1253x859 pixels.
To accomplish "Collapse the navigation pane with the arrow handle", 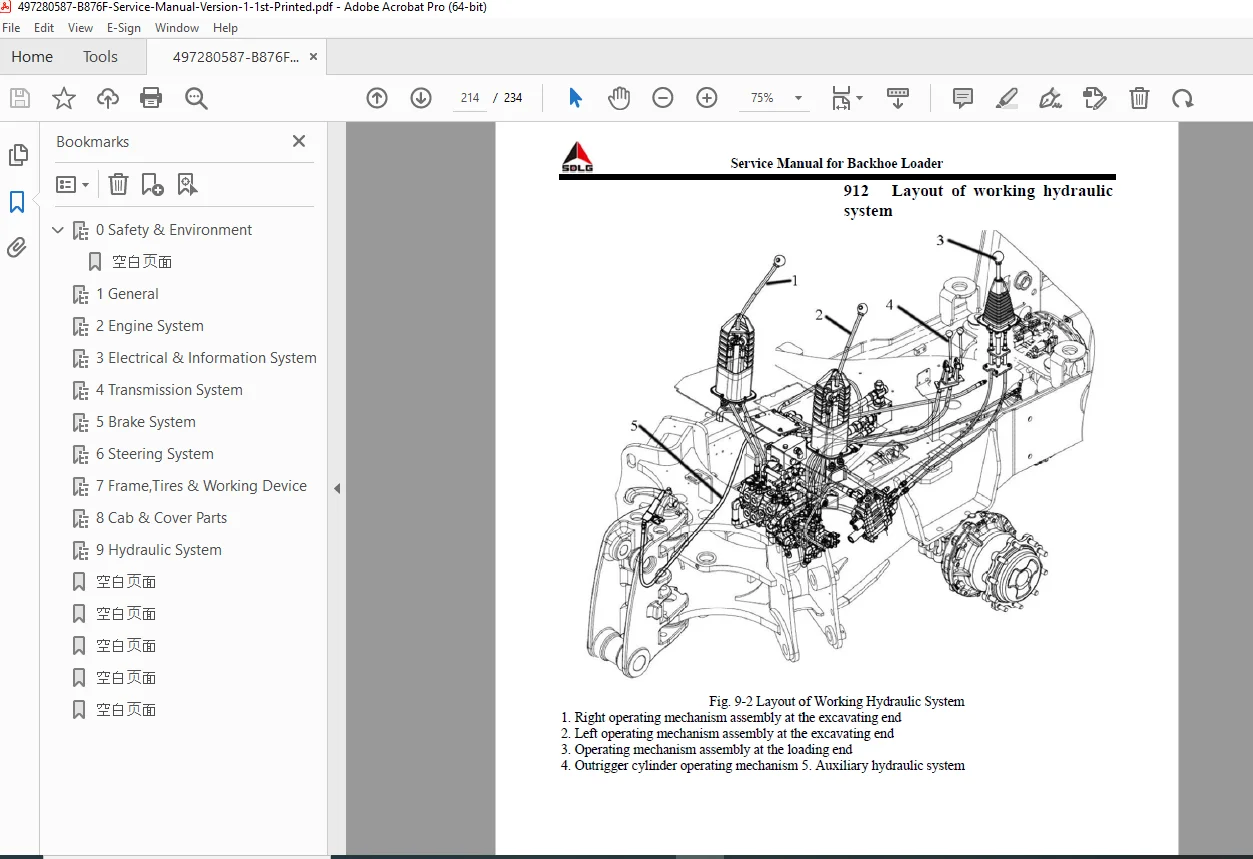I will (337, 489).
